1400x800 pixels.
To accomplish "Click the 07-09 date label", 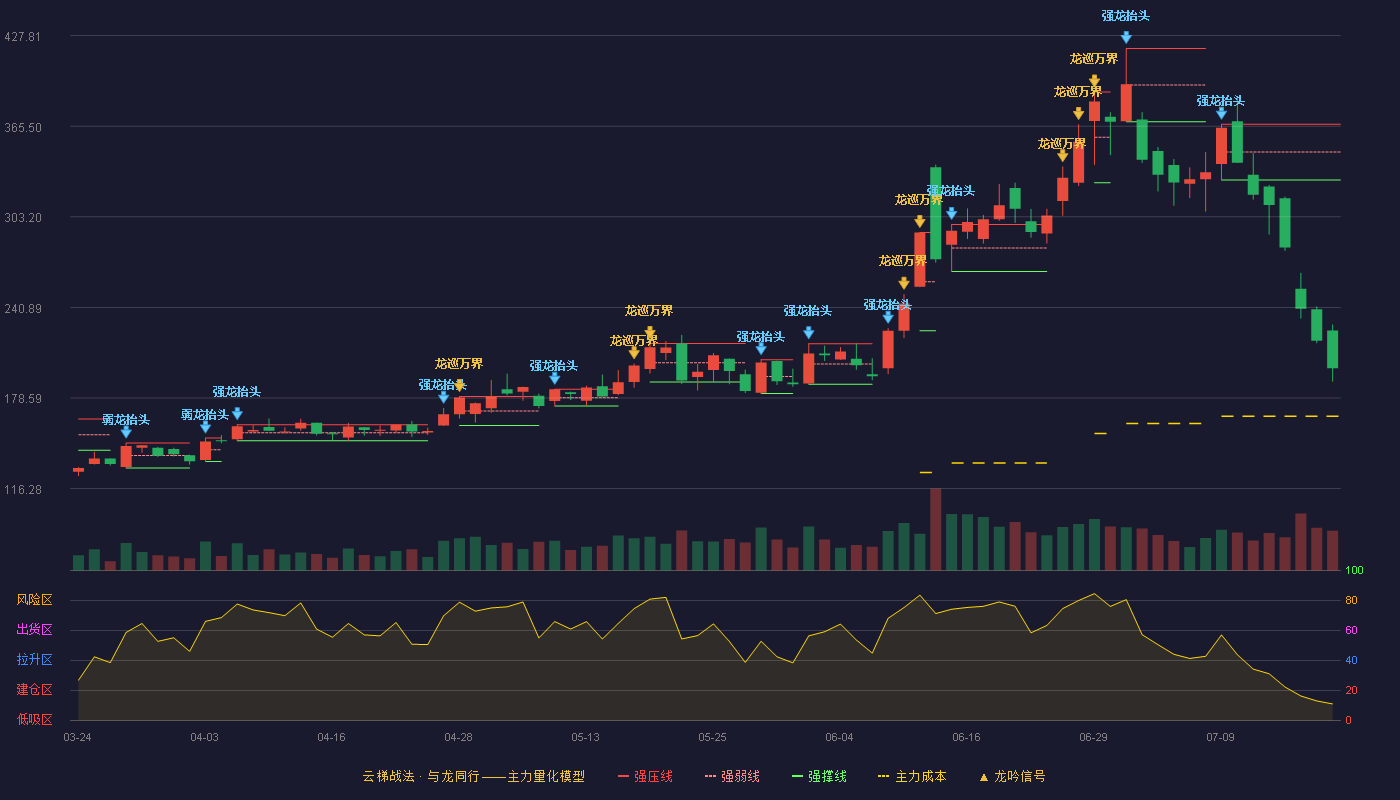I will click(1220, 737).
